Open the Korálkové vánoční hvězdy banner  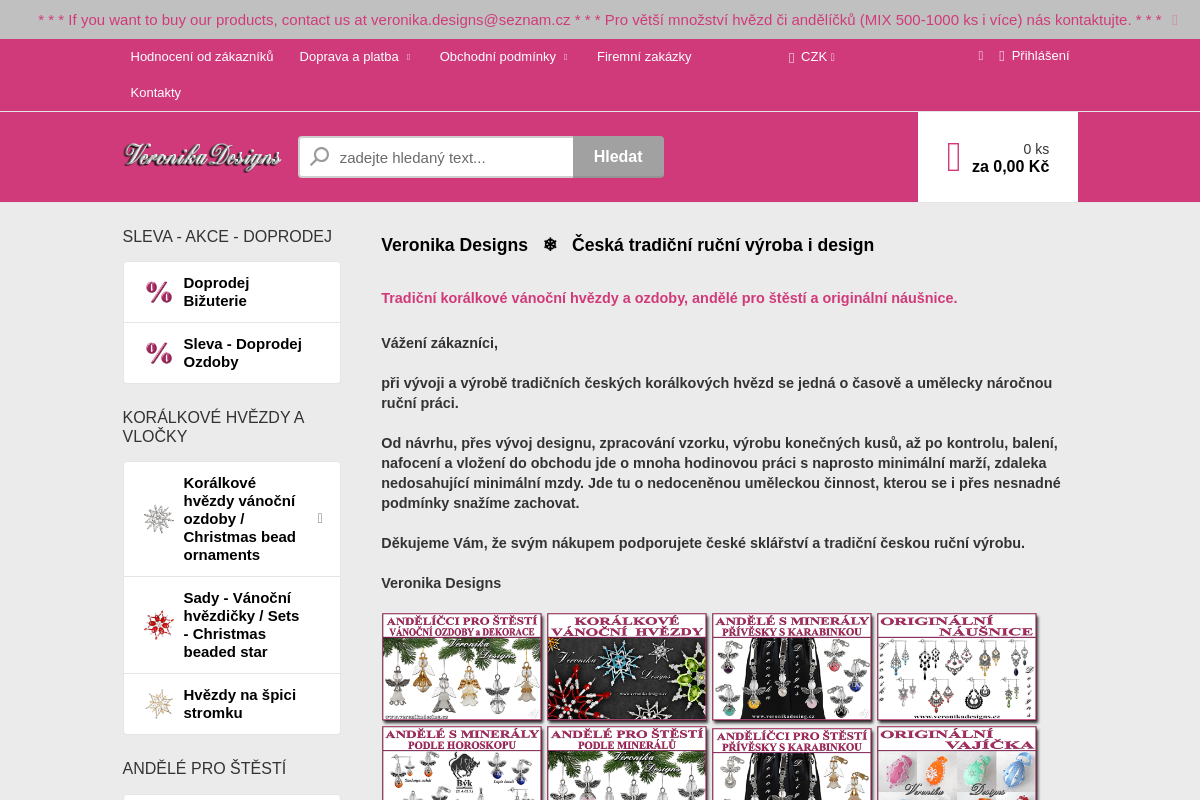coord(626,666)
